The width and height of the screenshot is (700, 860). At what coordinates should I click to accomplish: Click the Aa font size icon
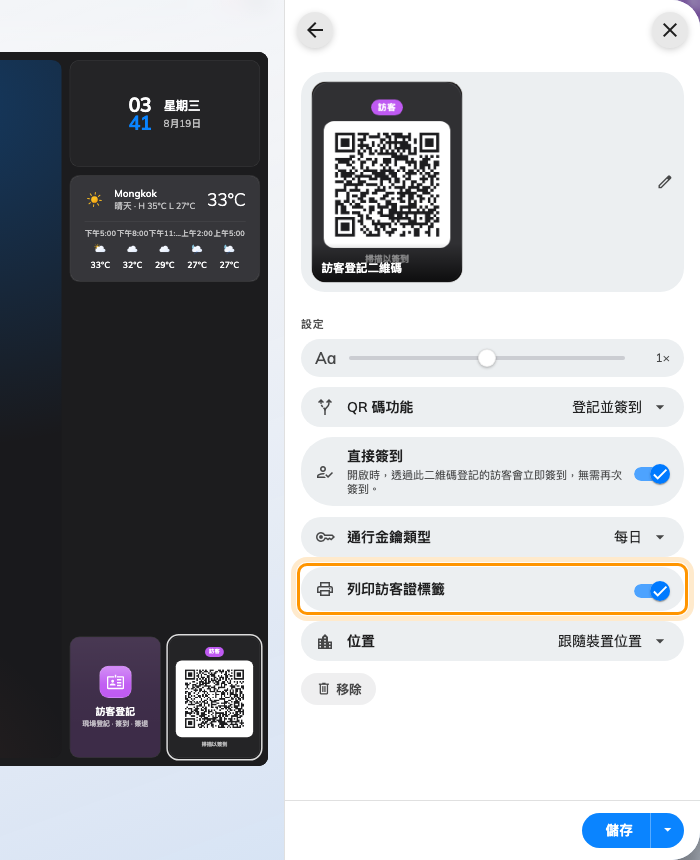pos(325,359)
